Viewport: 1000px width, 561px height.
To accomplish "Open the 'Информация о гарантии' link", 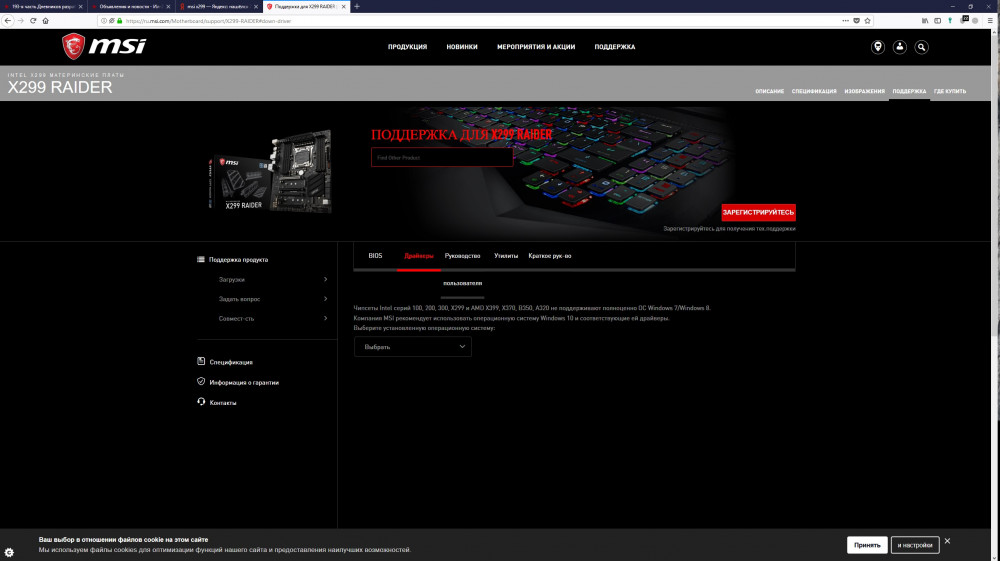I will (244, 382).
